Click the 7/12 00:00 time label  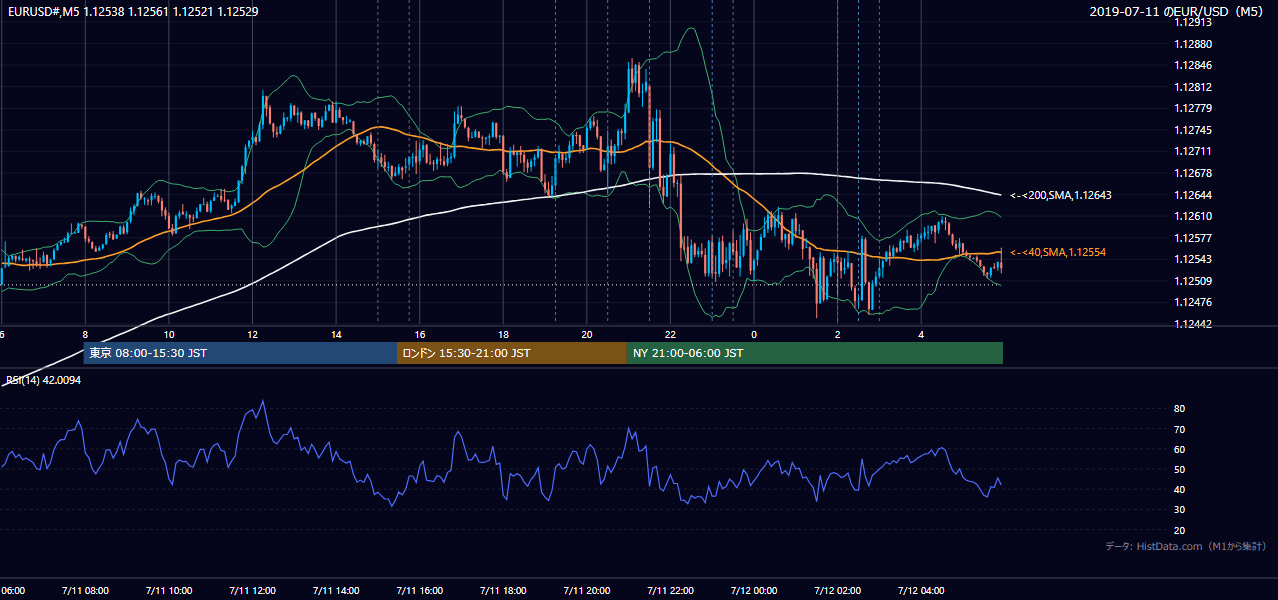point(755,591)
